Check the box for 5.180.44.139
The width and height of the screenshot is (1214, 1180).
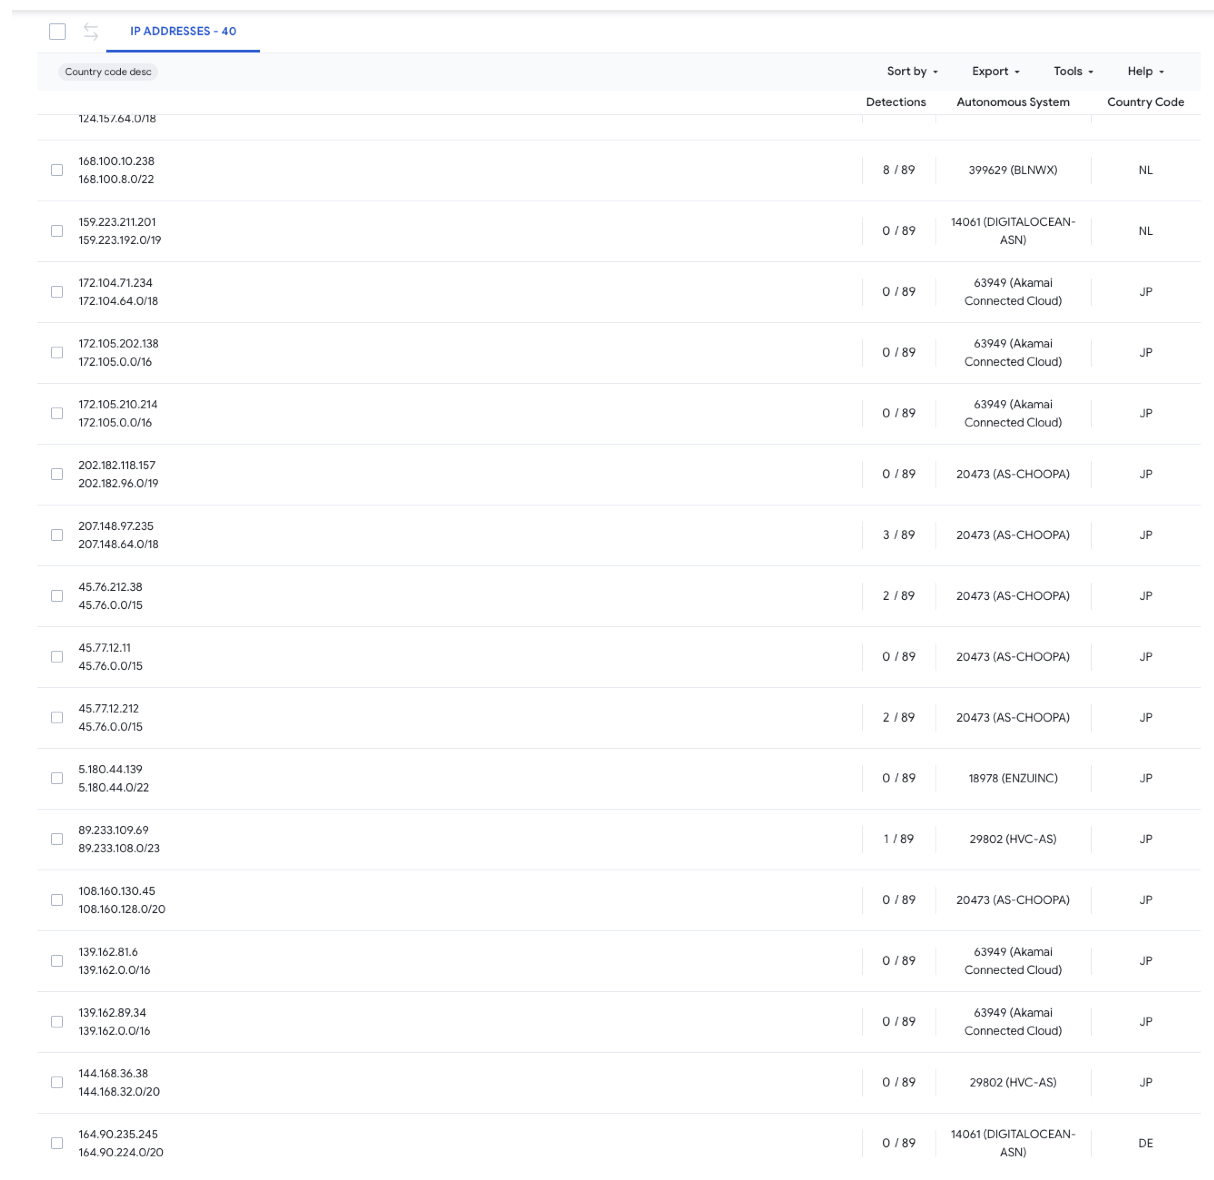(57, 778)
